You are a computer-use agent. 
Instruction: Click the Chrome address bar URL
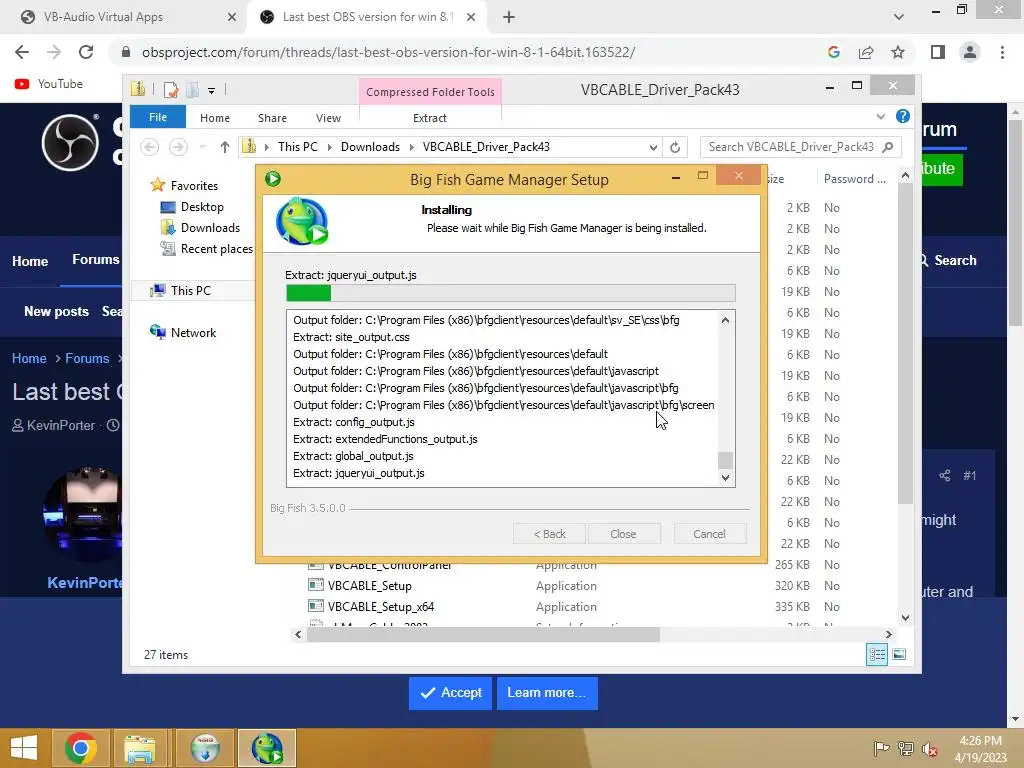389,52
